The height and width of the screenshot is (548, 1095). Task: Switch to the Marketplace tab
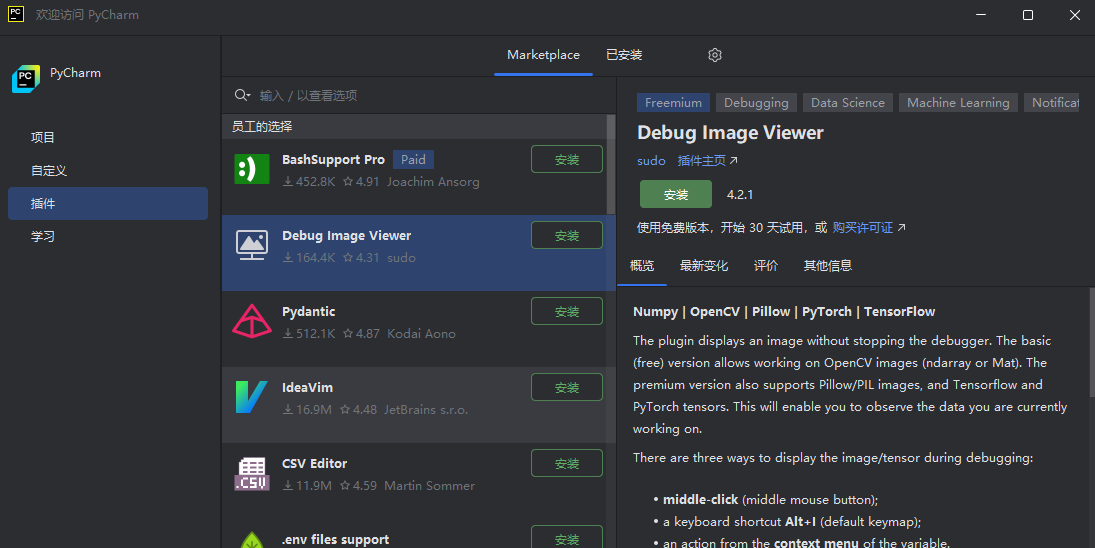543,55
